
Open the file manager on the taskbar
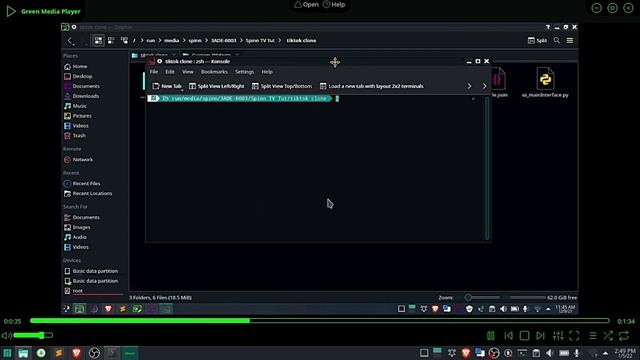[x=23, y=353]
